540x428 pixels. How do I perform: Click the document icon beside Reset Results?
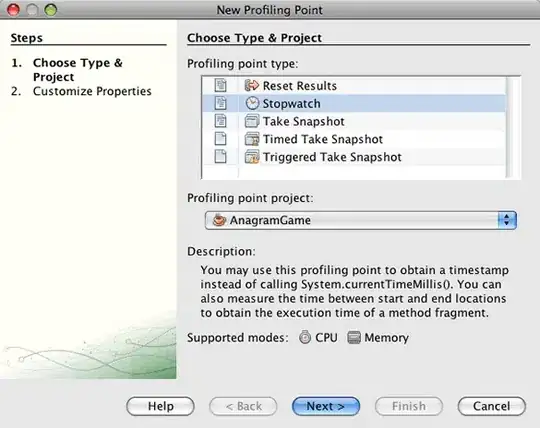(220, 85)
